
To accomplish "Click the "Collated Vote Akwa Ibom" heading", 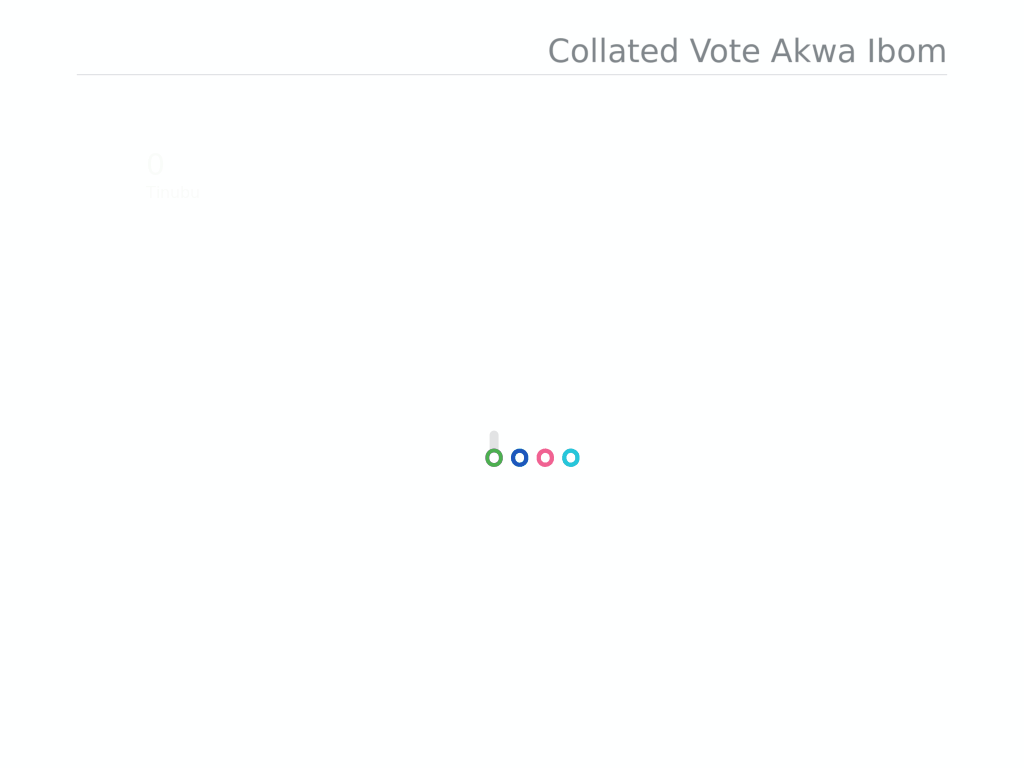I will coord(746,51).
